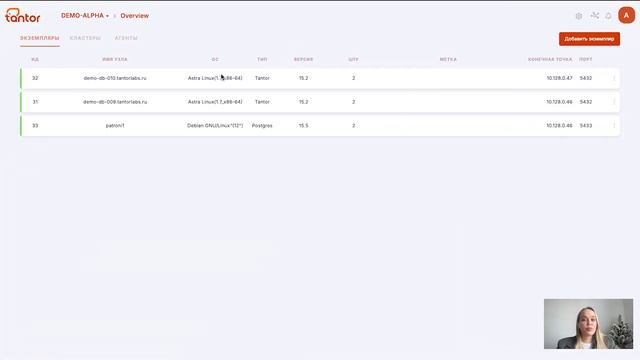Open the three-dot menu for demo-db-010 row
The height and width of the screenshot is (360, 640).
(x=614, y=78)
